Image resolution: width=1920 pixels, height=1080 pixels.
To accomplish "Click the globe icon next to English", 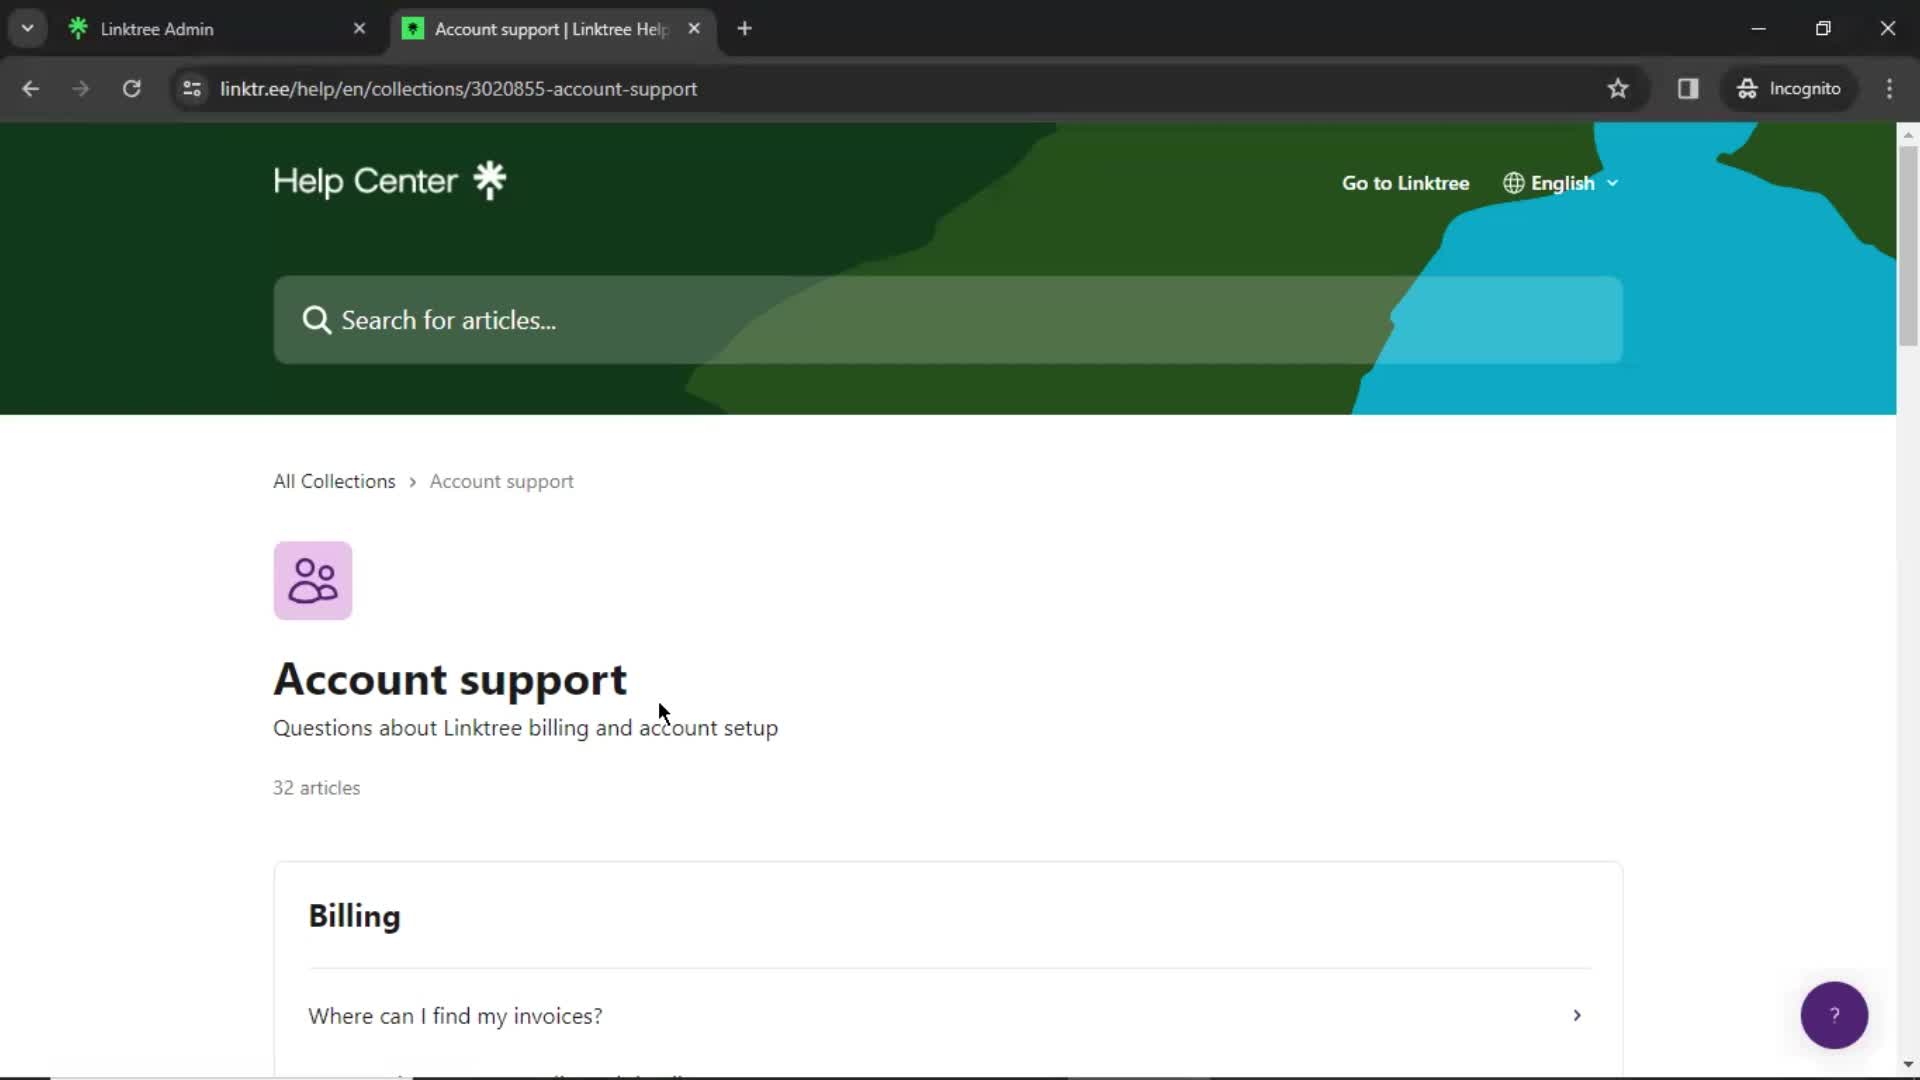I will (1513, 183).
